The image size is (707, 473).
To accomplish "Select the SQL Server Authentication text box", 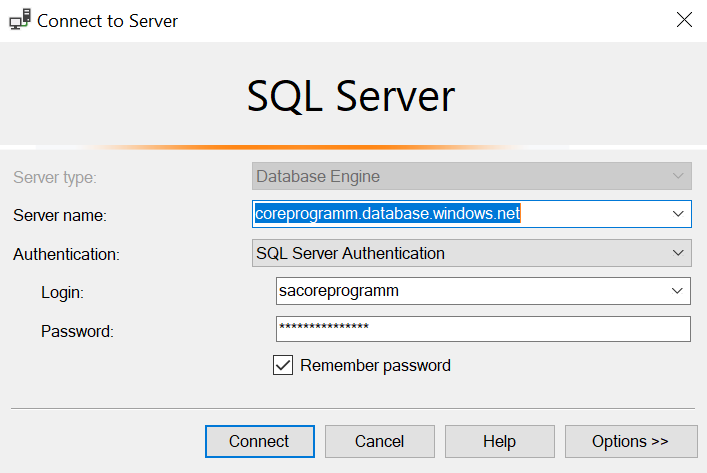I will (x=460, y=254).
